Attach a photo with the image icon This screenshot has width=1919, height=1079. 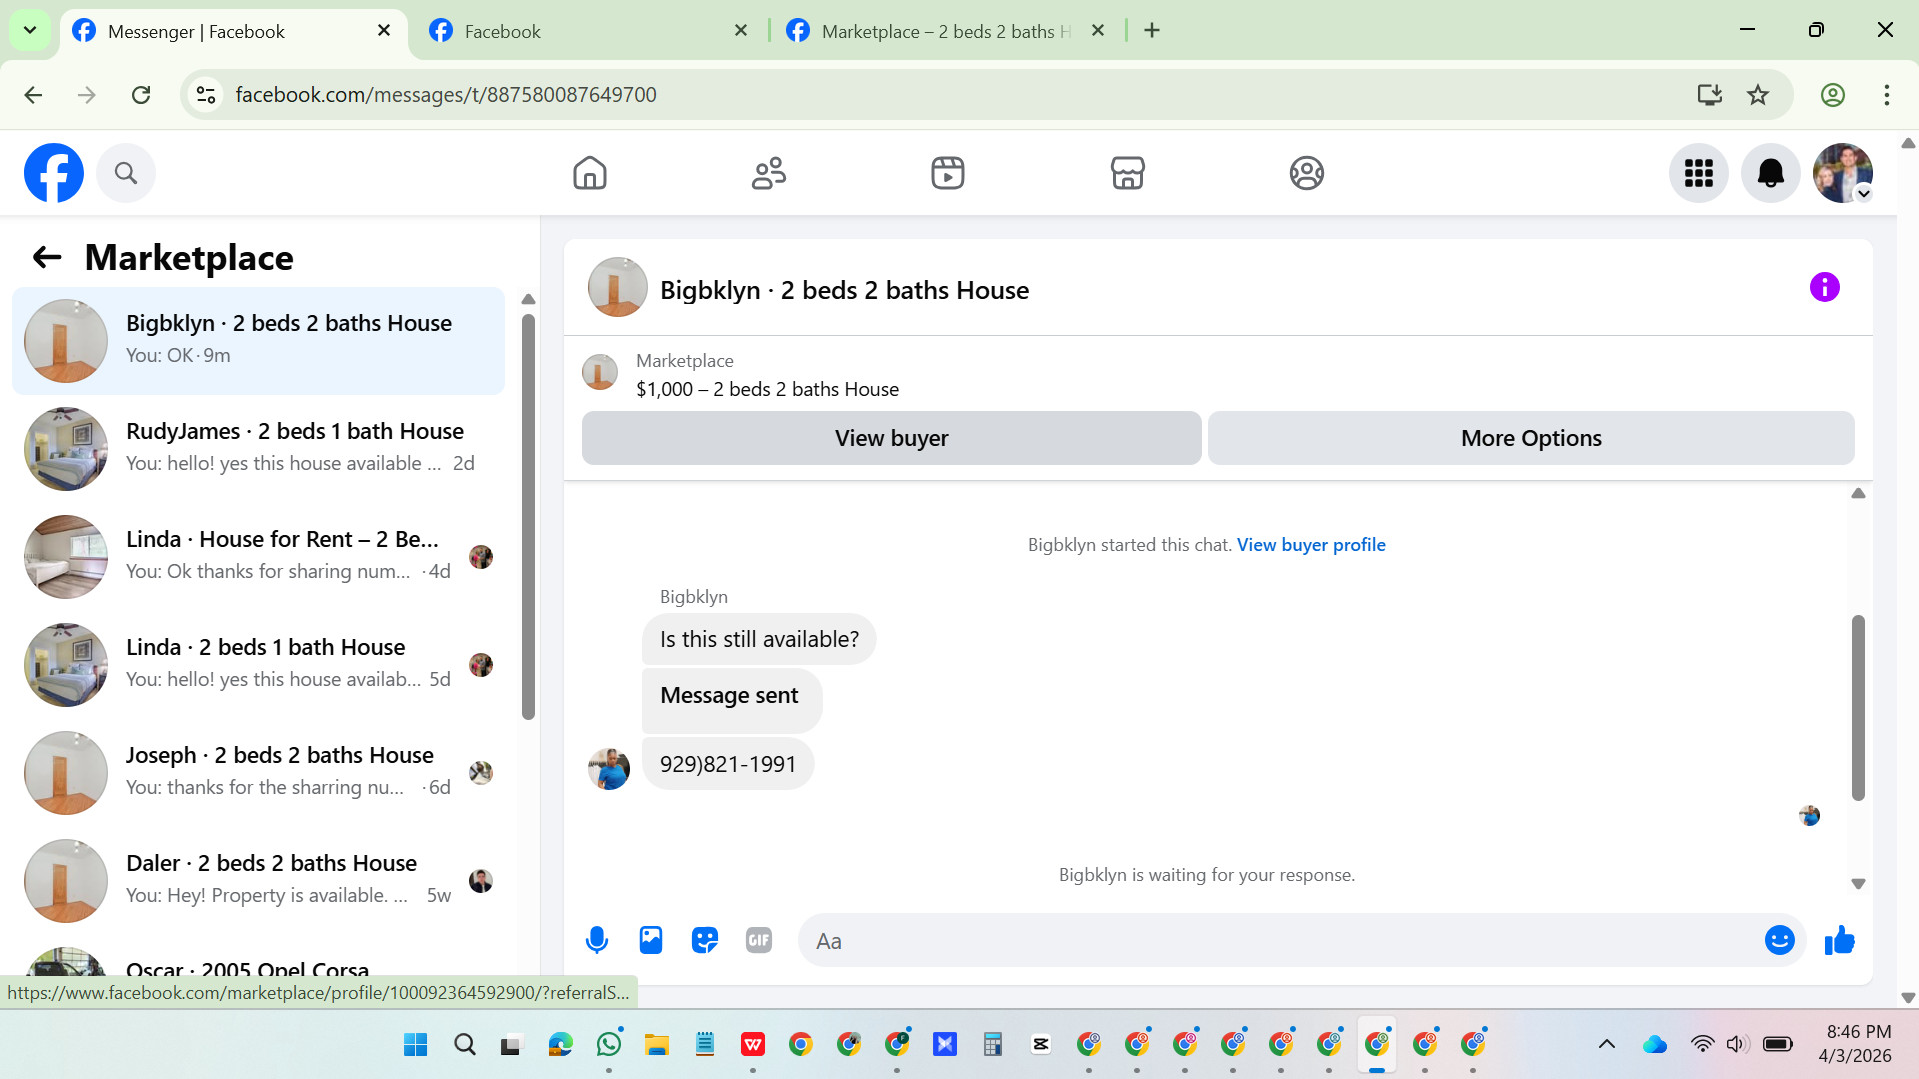click(x=651, y=940)
